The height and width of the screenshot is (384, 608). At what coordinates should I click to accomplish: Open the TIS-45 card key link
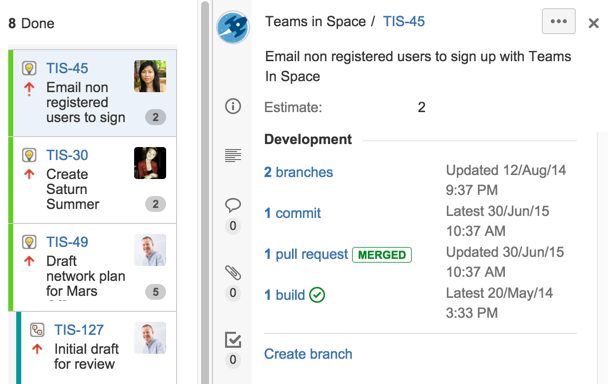[67, 68]
